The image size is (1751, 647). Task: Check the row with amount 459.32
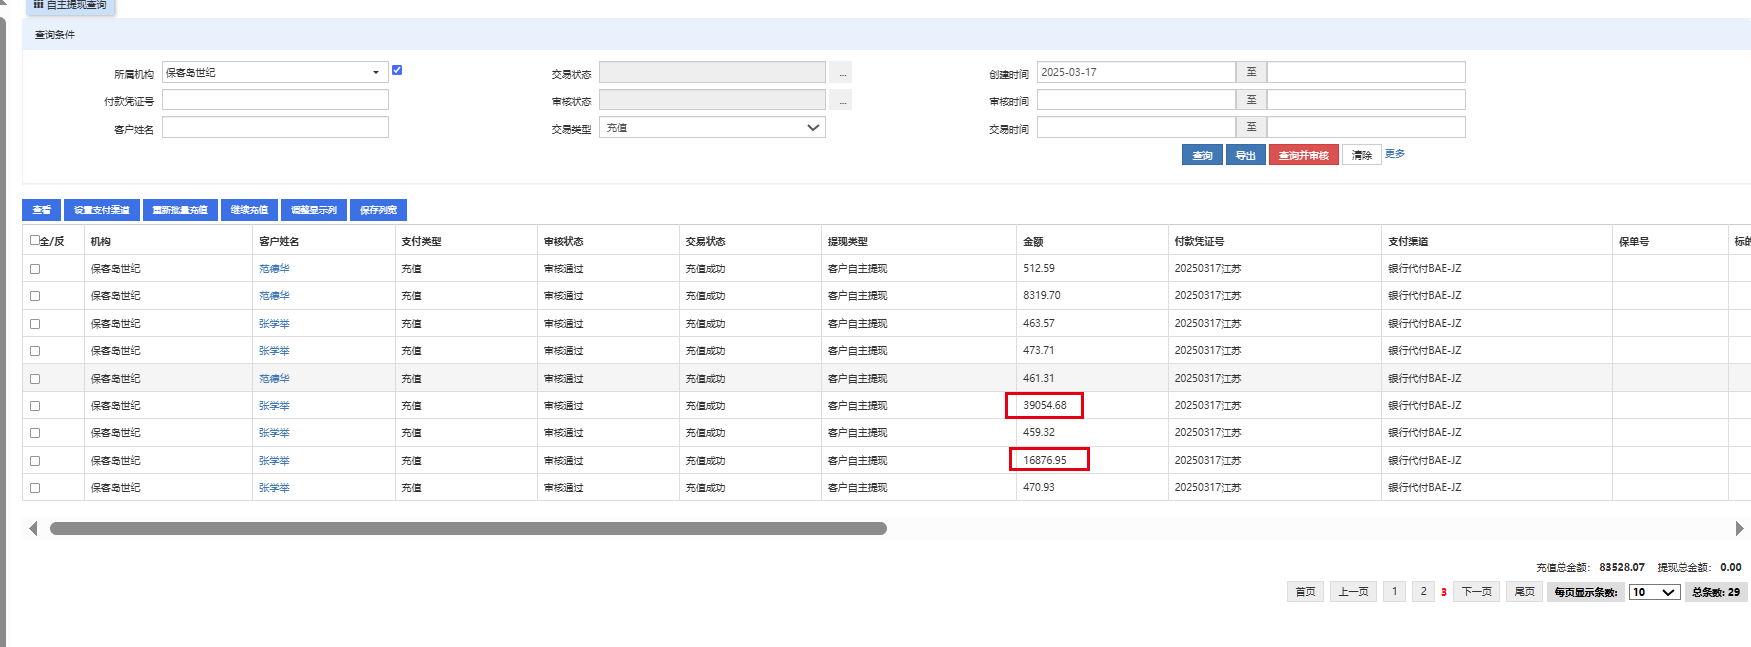pyautogui.click(x=35, y=433)
